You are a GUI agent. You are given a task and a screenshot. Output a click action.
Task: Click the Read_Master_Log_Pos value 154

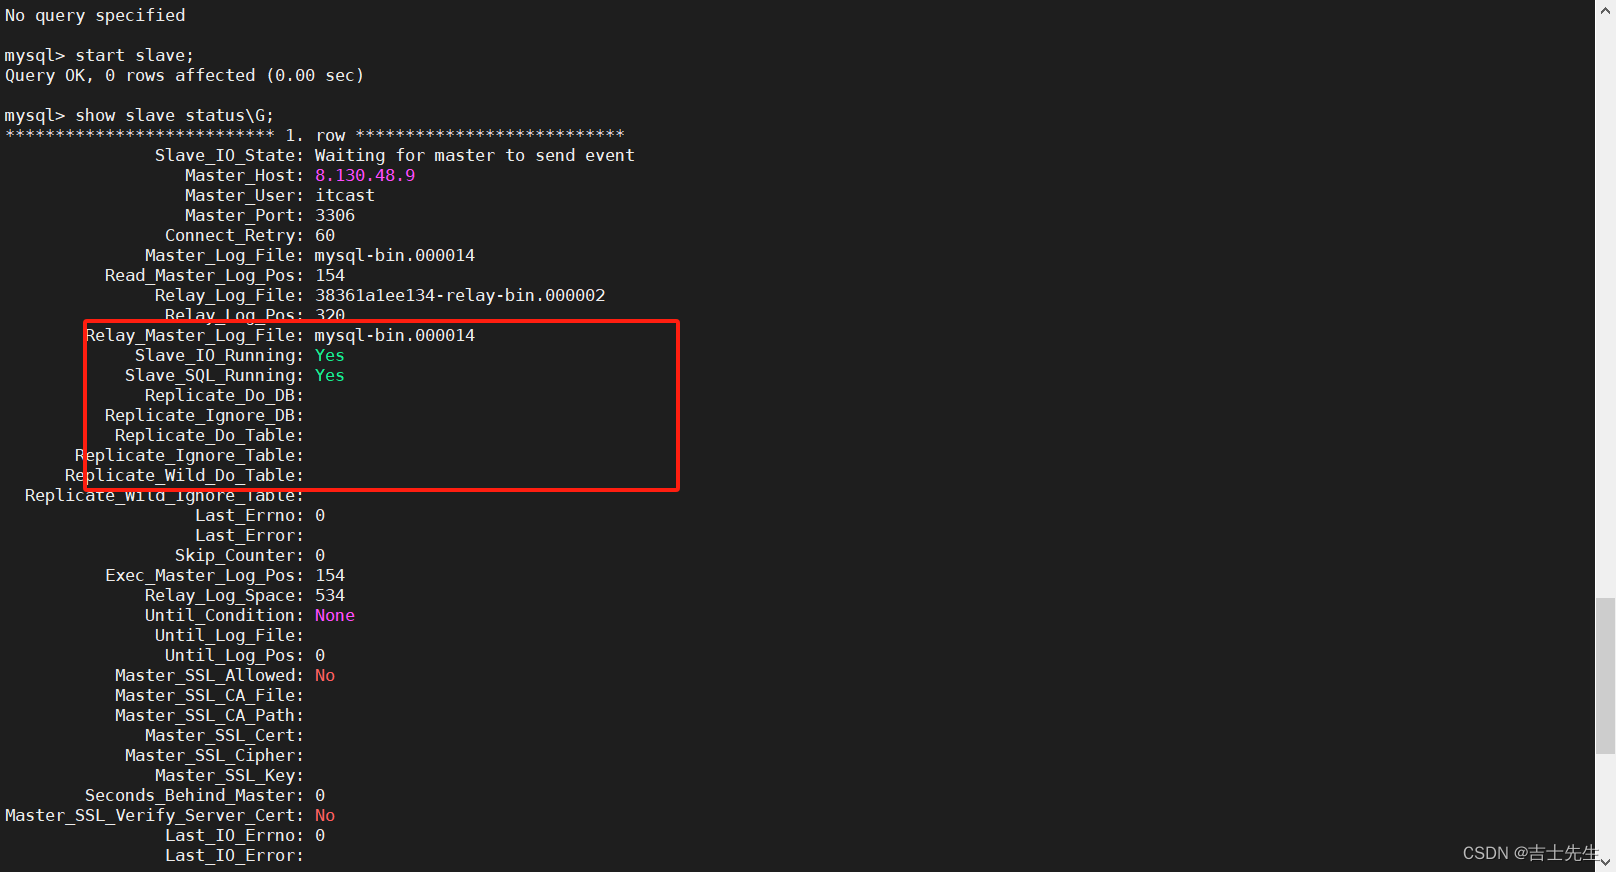(330, 276)
